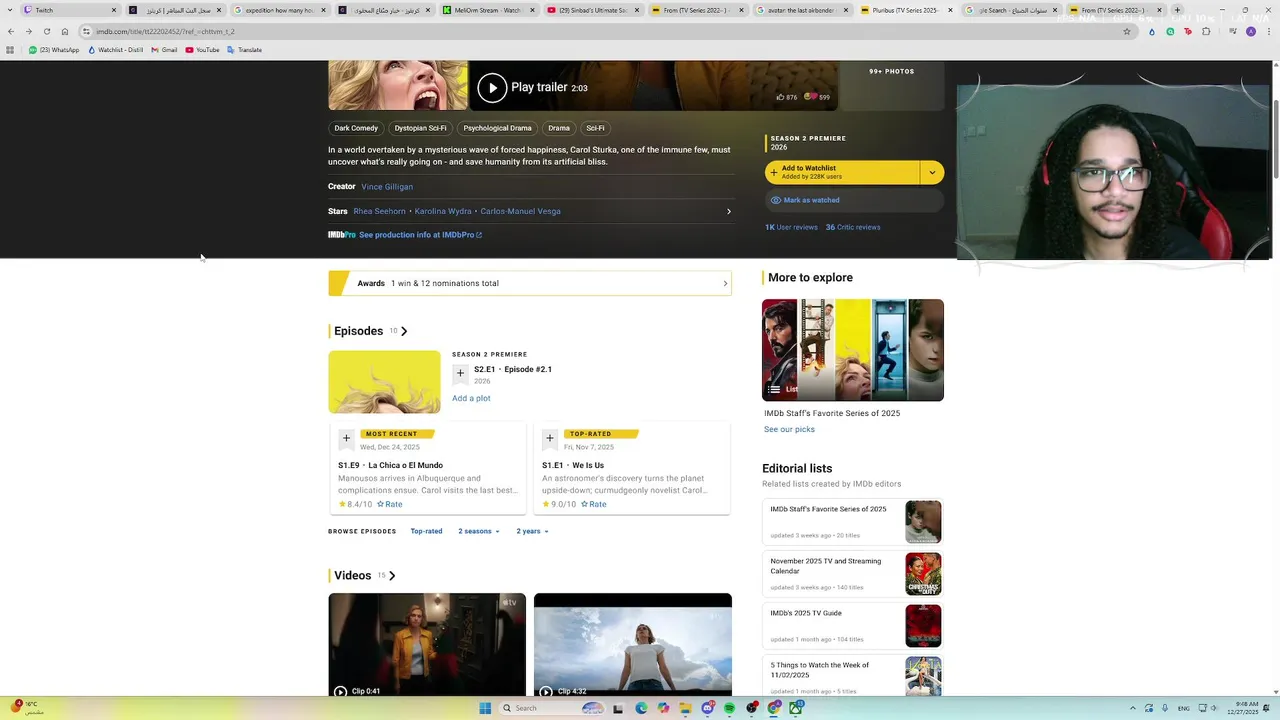
Task: Open Translate bookmark
Action: tap(245, 50)
